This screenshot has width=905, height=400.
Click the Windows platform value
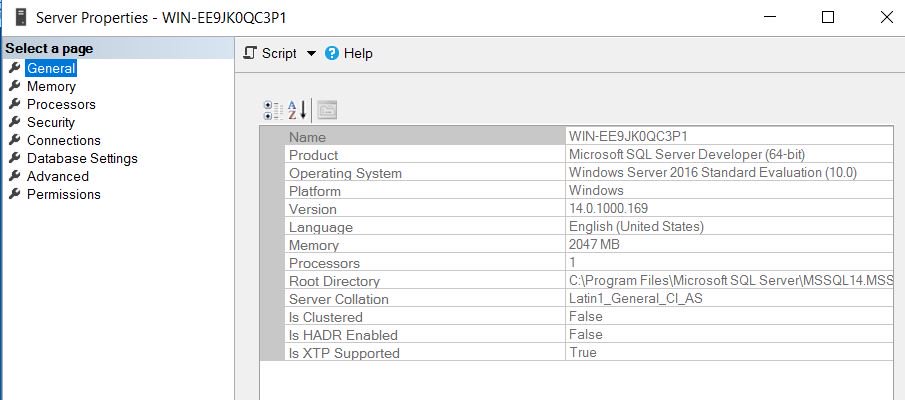(x=596, y=190)
